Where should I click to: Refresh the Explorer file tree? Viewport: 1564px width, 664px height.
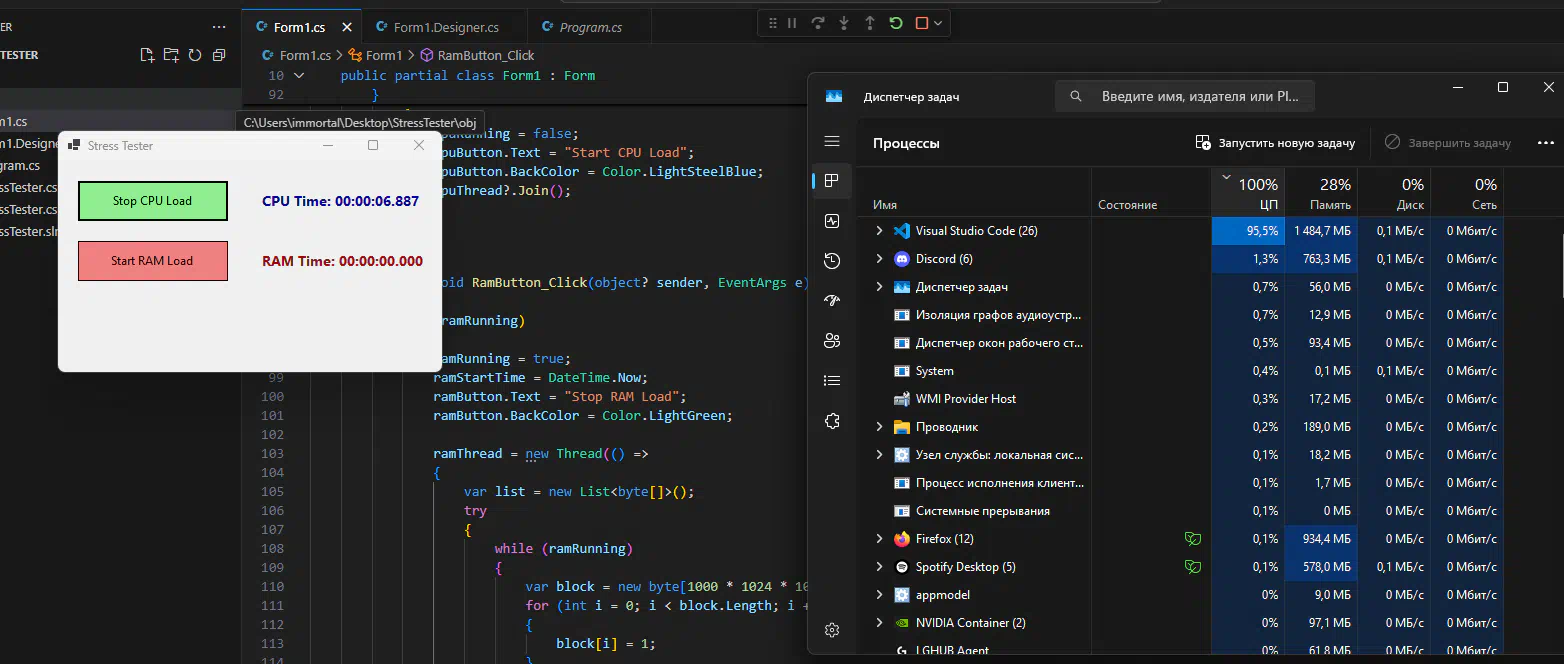point(195,55)
